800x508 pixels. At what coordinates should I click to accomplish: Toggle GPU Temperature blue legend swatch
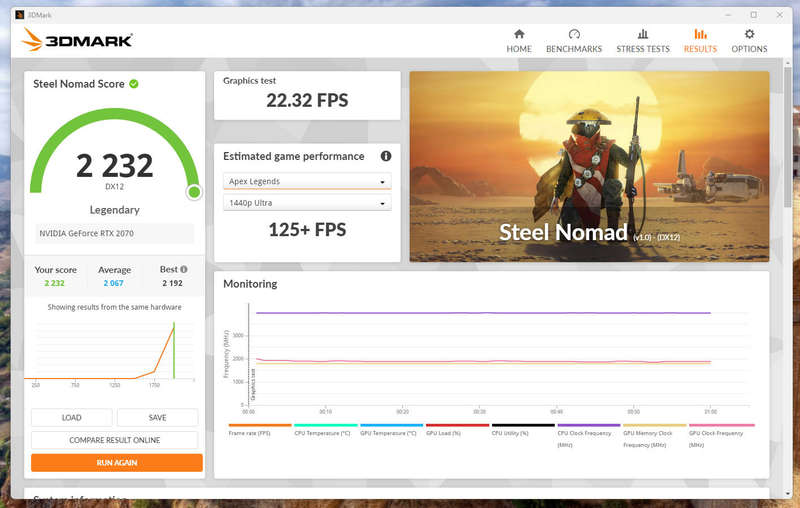coord(391,425)
